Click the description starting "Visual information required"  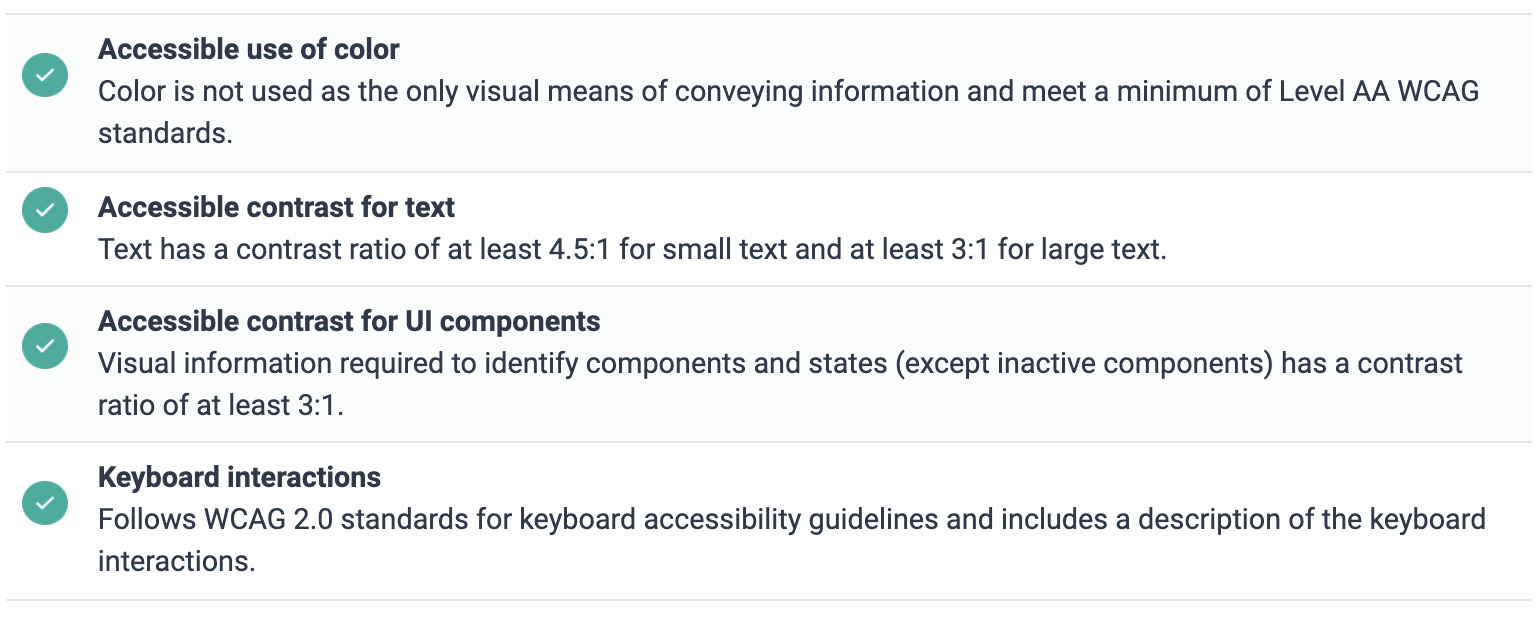coord(780,363)
